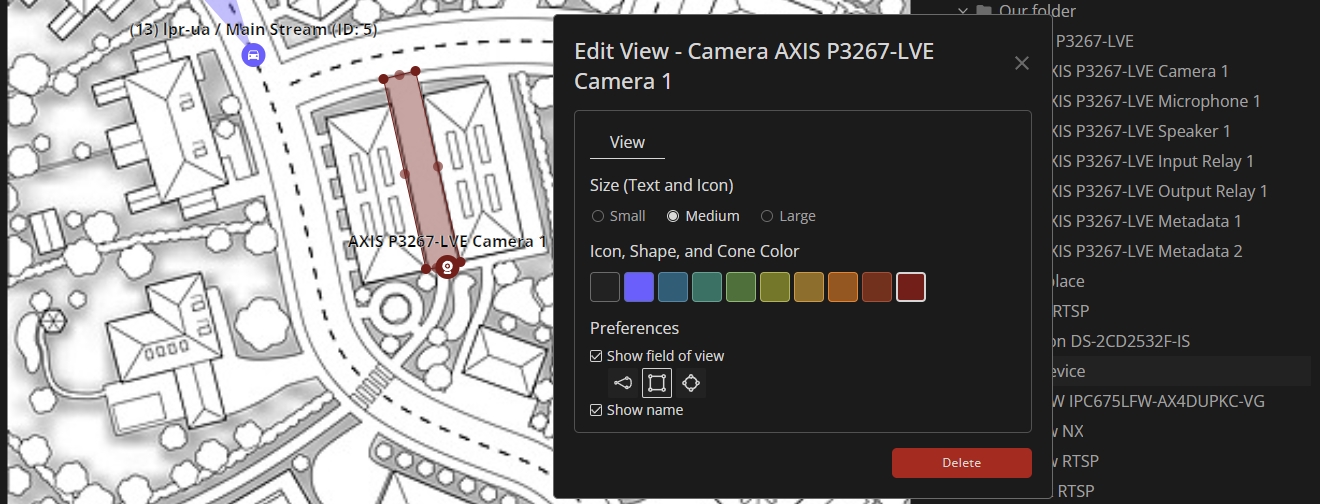Screen dimensions: 1320x504
Task: Select AXIS P3267-LVE Metadata 2 in tree
Action: (x=1145, y=251)
